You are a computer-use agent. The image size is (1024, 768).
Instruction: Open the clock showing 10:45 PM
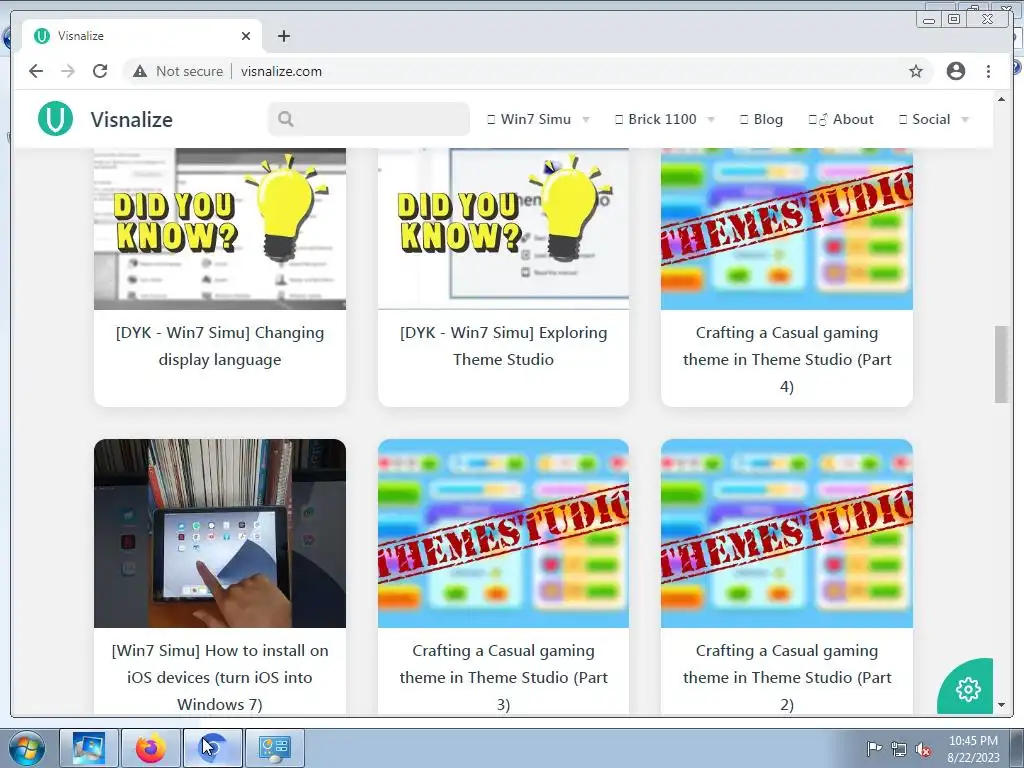click(973, 748)
